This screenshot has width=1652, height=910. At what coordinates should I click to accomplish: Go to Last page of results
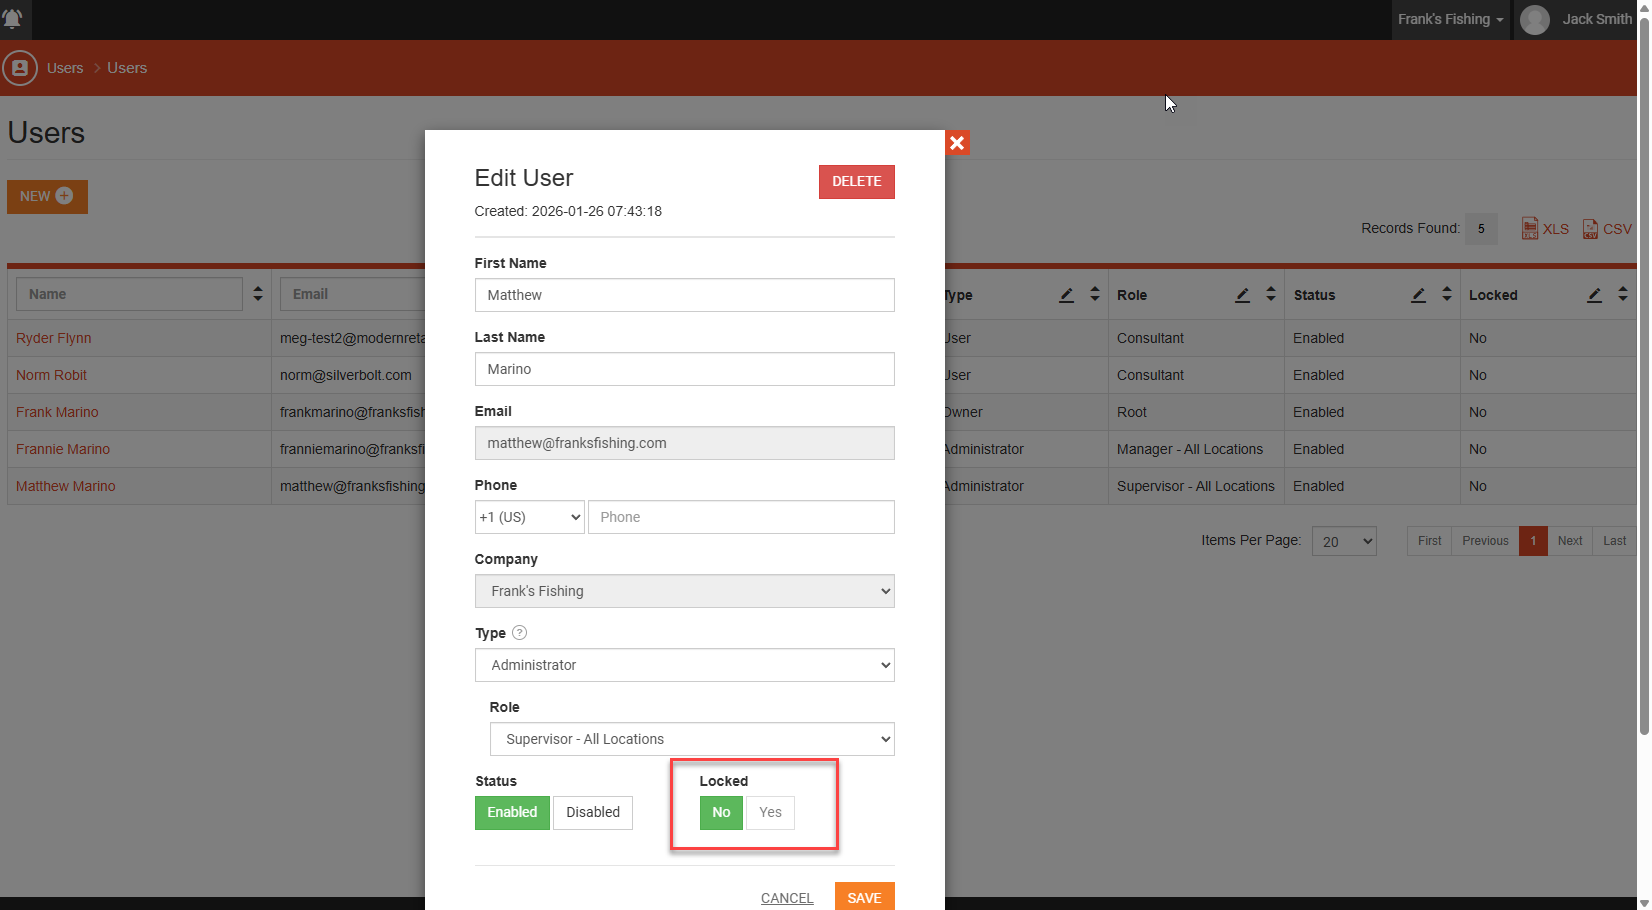[1614, 541]
